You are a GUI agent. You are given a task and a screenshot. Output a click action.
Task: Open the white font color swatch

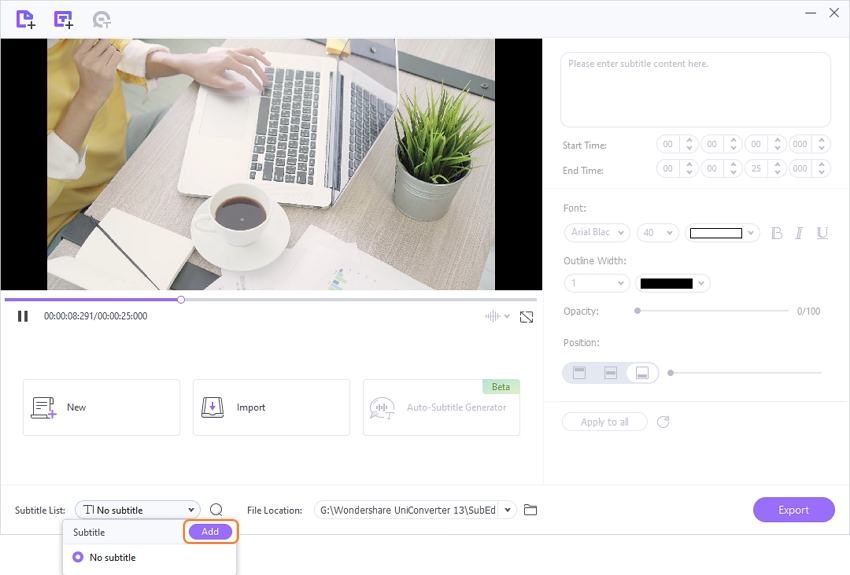(x=716, y=233)
